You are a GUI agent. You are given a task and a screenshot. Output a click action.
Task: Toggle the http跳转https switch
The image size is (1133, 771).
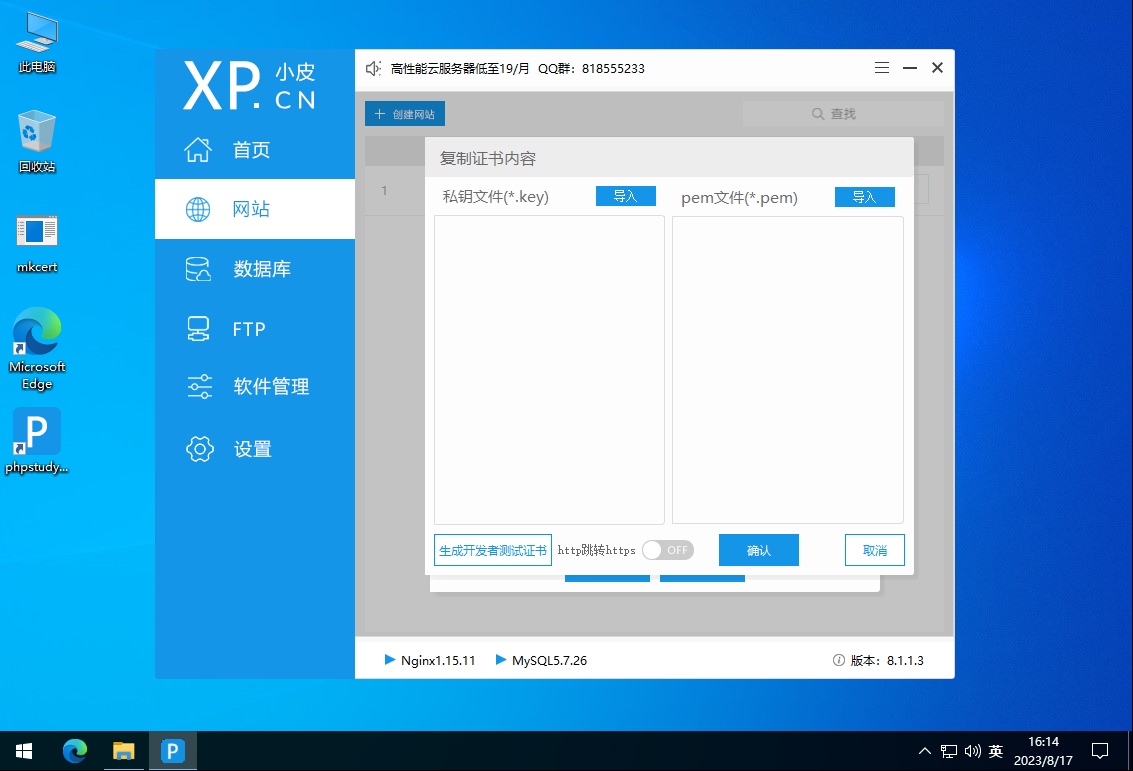click(x=668, y=551)
